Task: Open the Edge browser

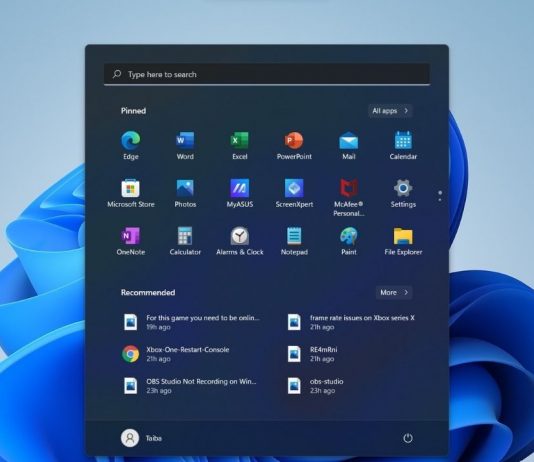Action: pos(131,145)
